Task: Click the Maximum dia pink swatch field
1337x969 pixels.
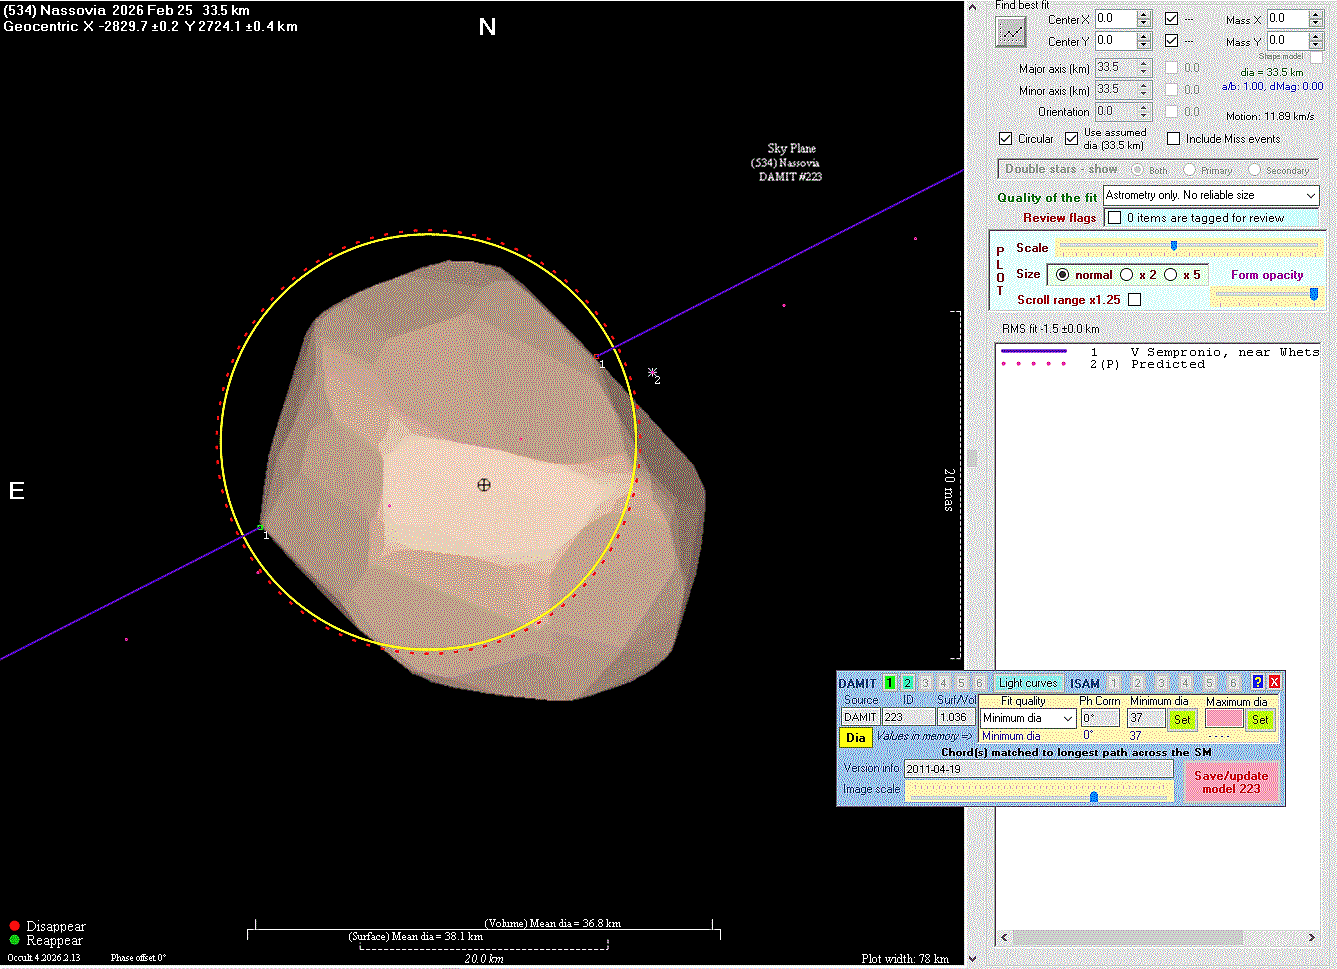Action: point(1224,719)
